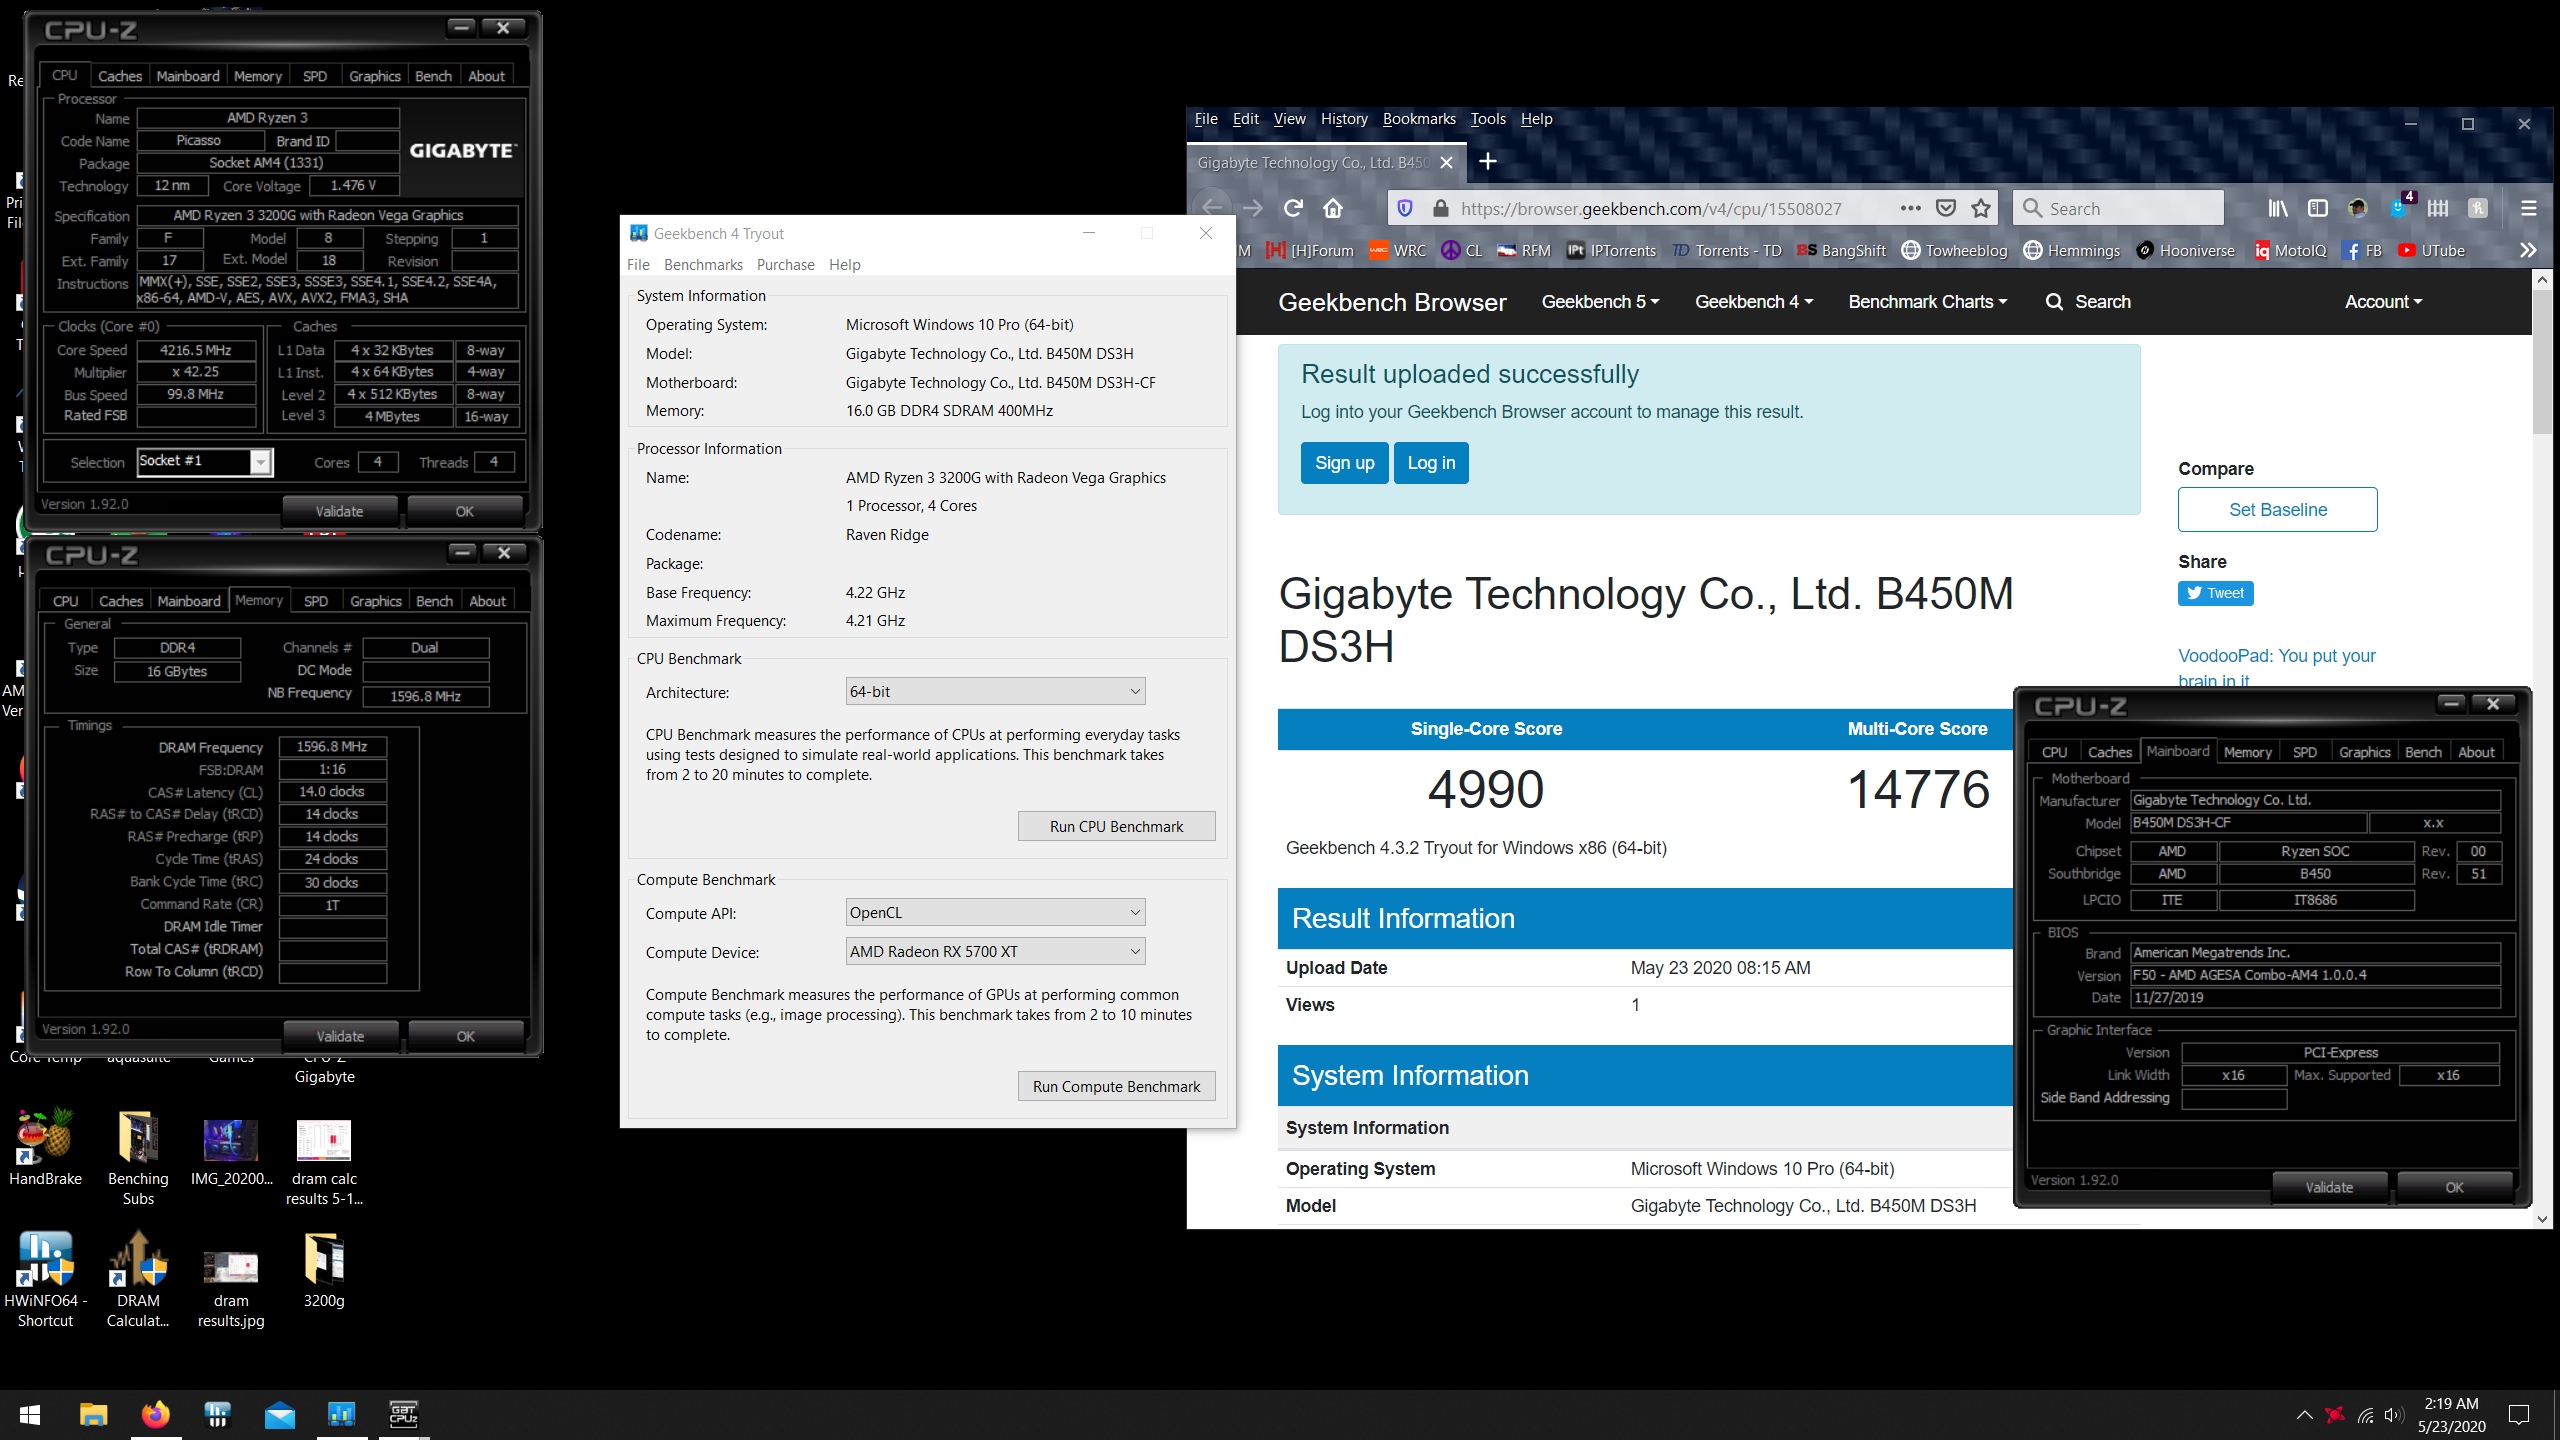Image resolution: width=2560 pixels, height=1440 pixels.
Task: Click volume icon in system tray
Action: [x=2393, y=1415]
